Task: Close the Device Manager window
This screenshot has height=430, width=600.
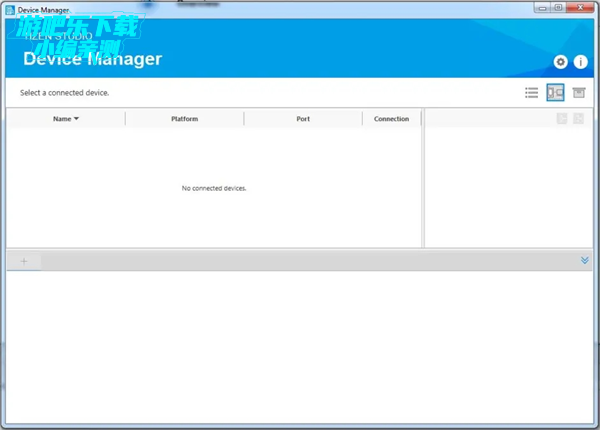Action: tap(579, 8)
